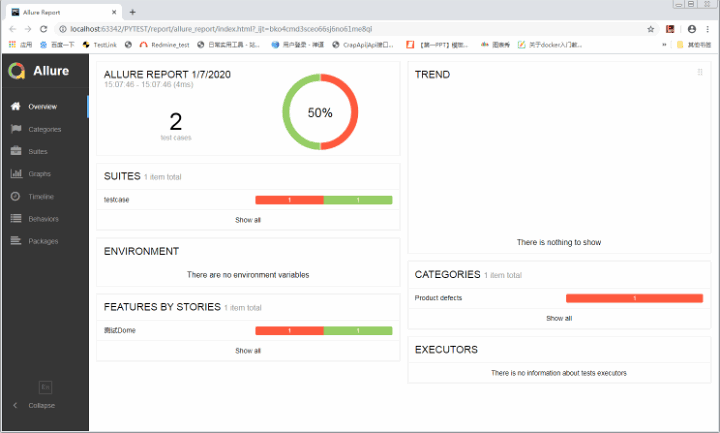Image resolution: width=720 pixels, height=433 pixels.
Task: Open browser extension icon beside star
Action: coord(670,29)
